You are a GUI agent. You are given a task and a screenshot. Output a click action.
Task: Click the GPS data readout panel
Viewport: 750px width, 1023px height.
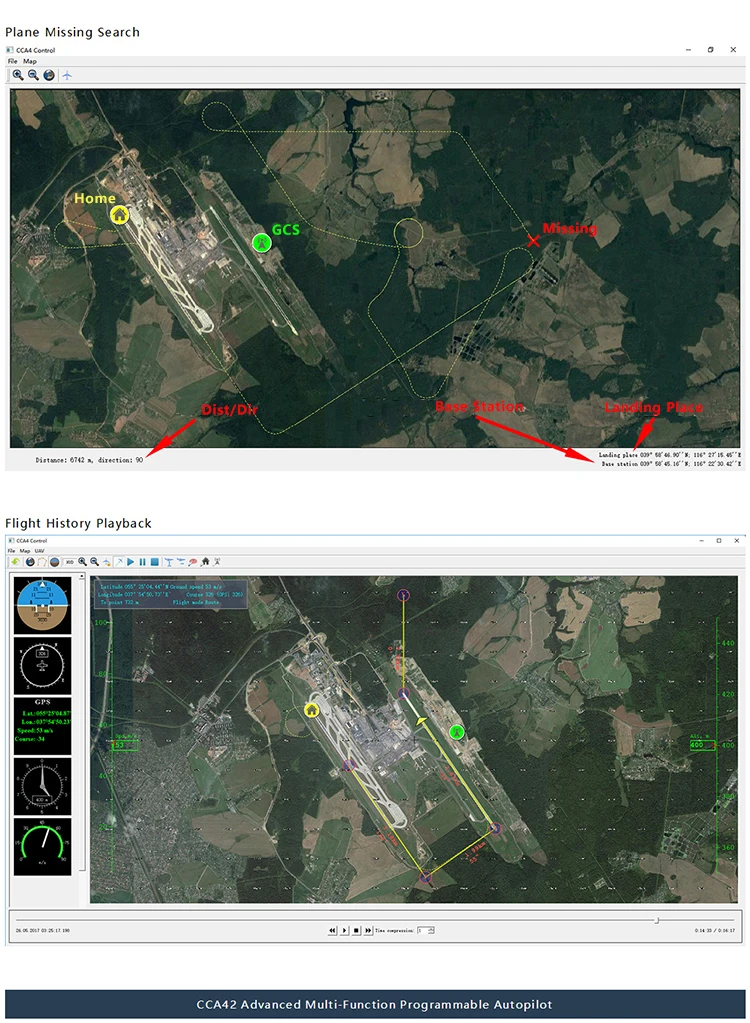[42, 725]
